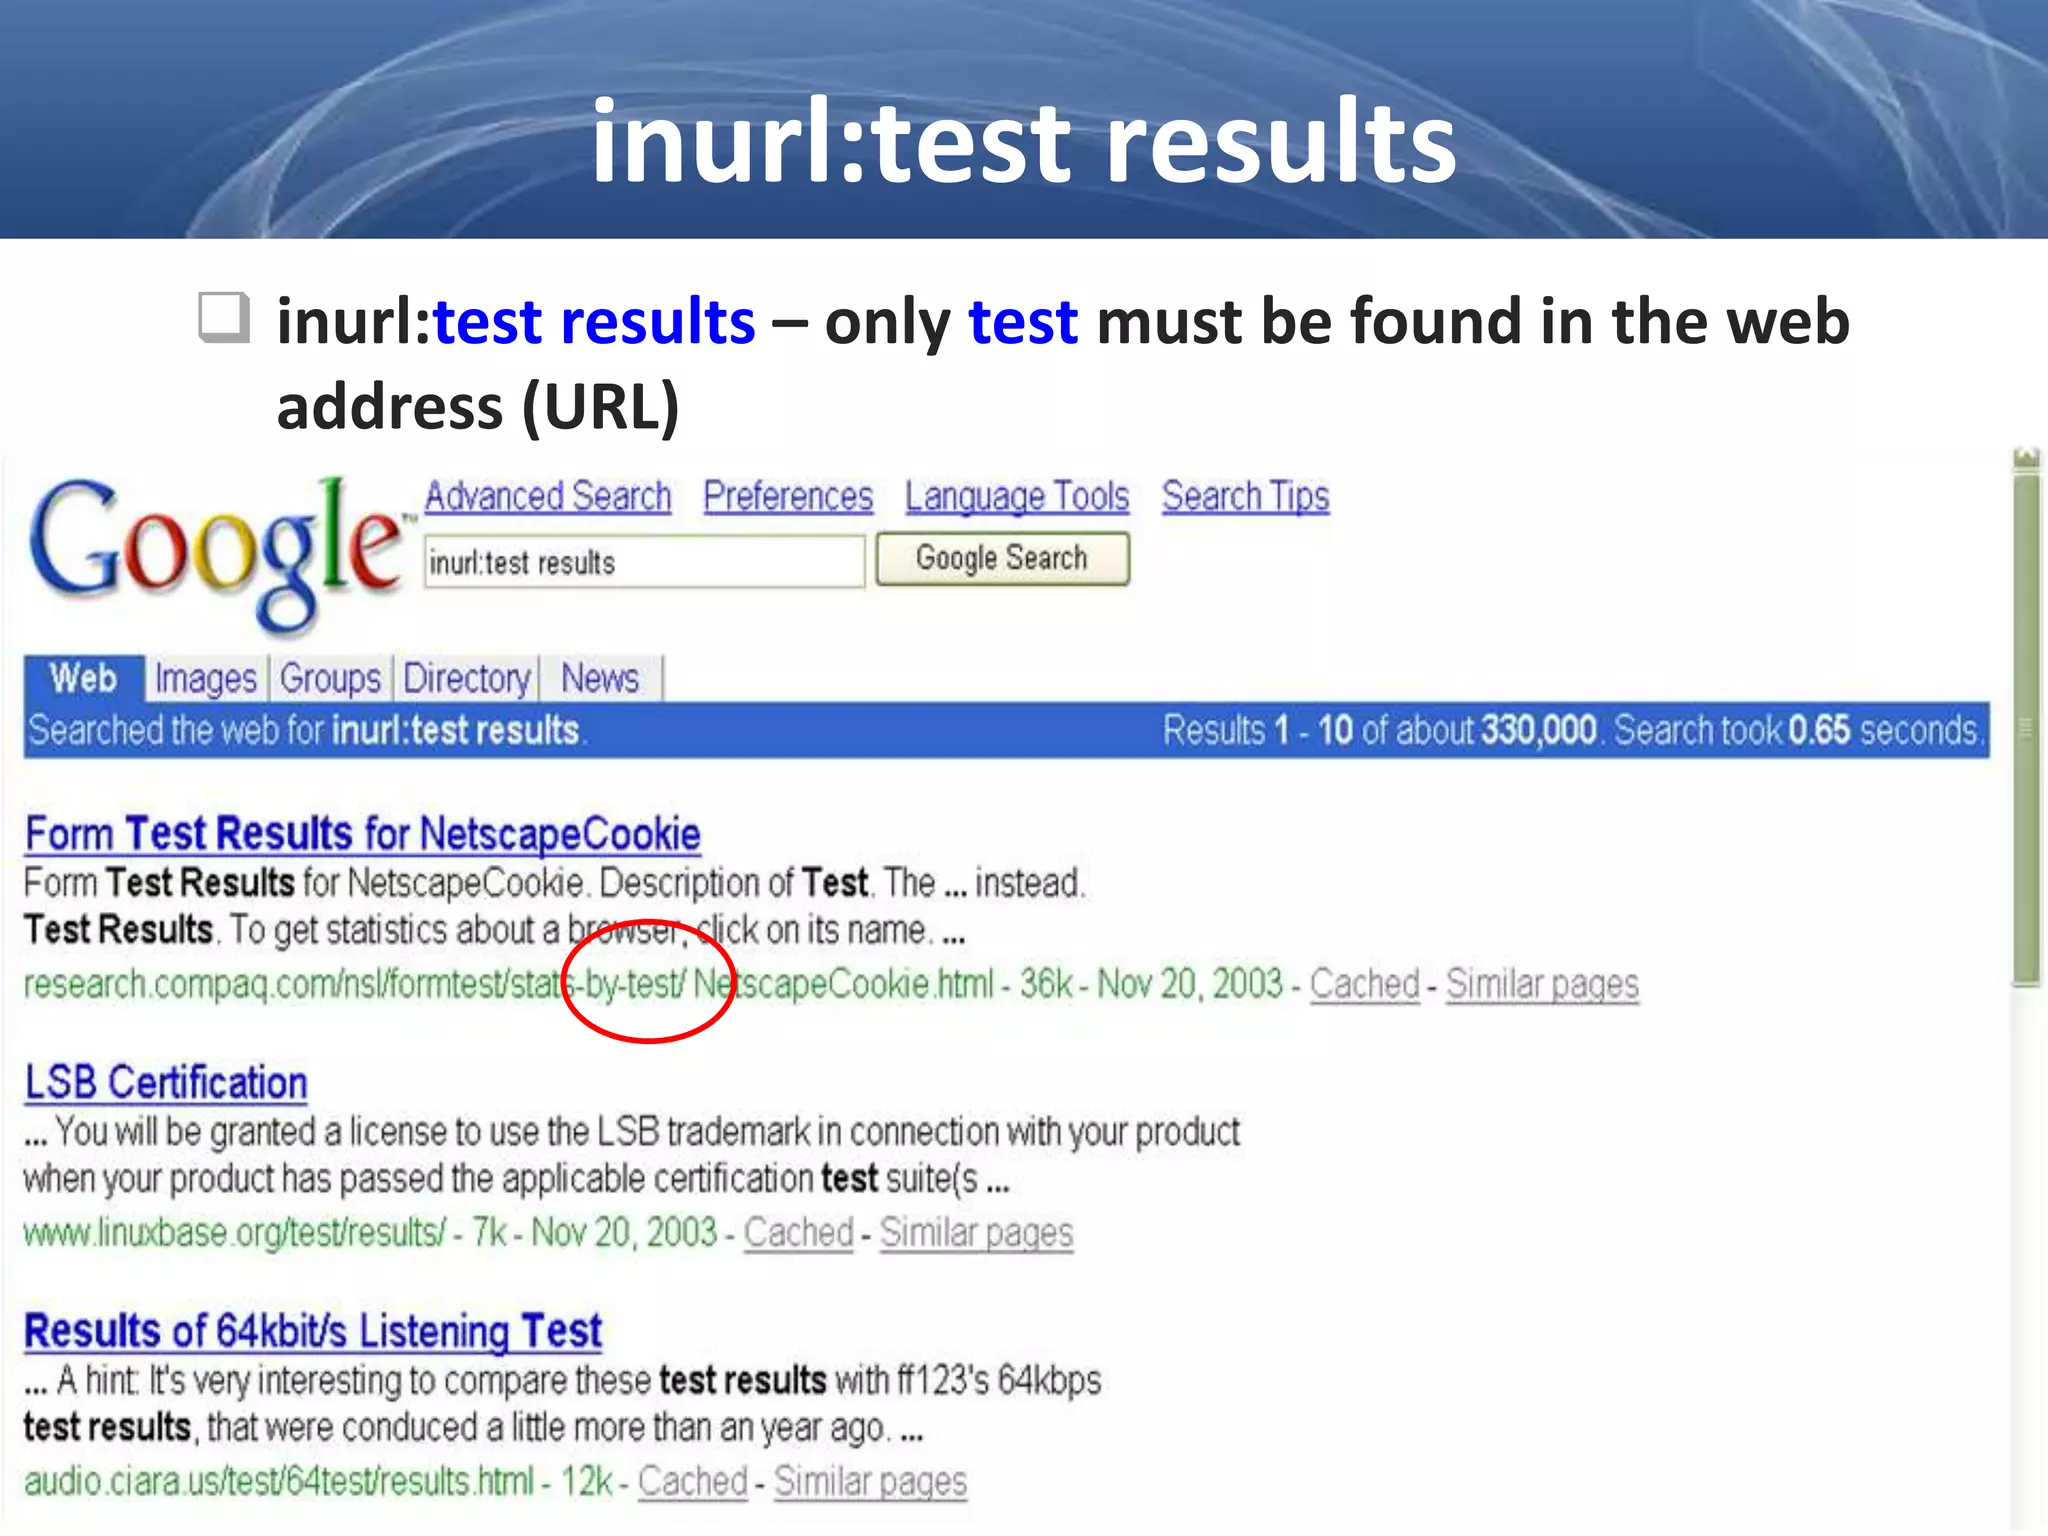The height and width of the screenshot is (1536, 2048).
Task: Open Similar pages for audio.ciara.us result
Action: 870,1481
